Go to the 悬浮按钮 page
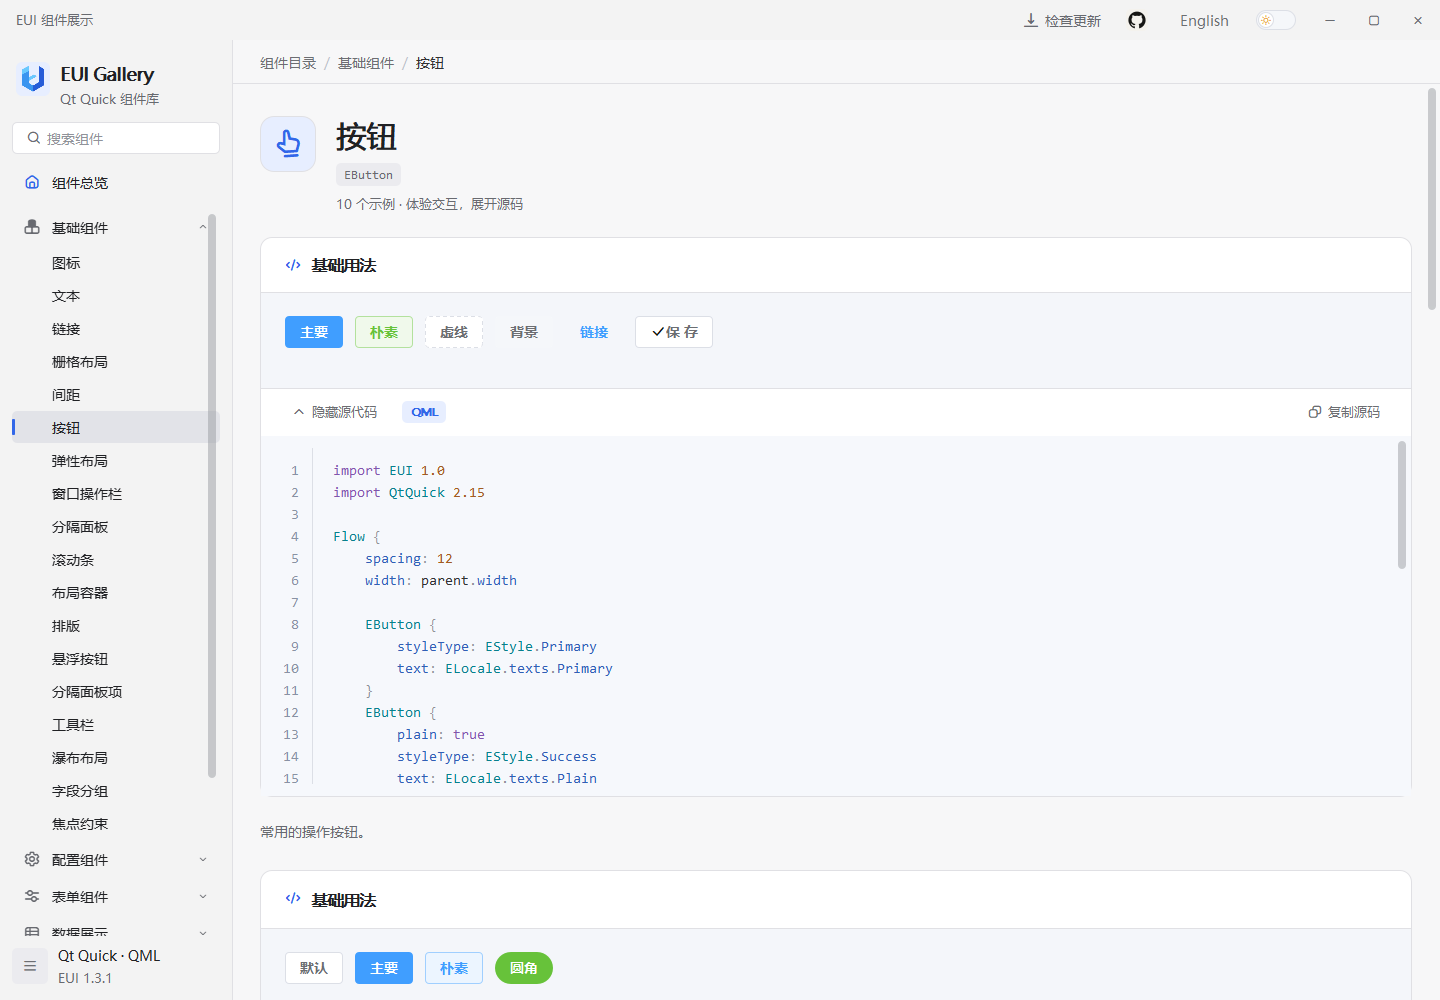The width and height of the screenshot is (1440, 1000). pos(115,658)
